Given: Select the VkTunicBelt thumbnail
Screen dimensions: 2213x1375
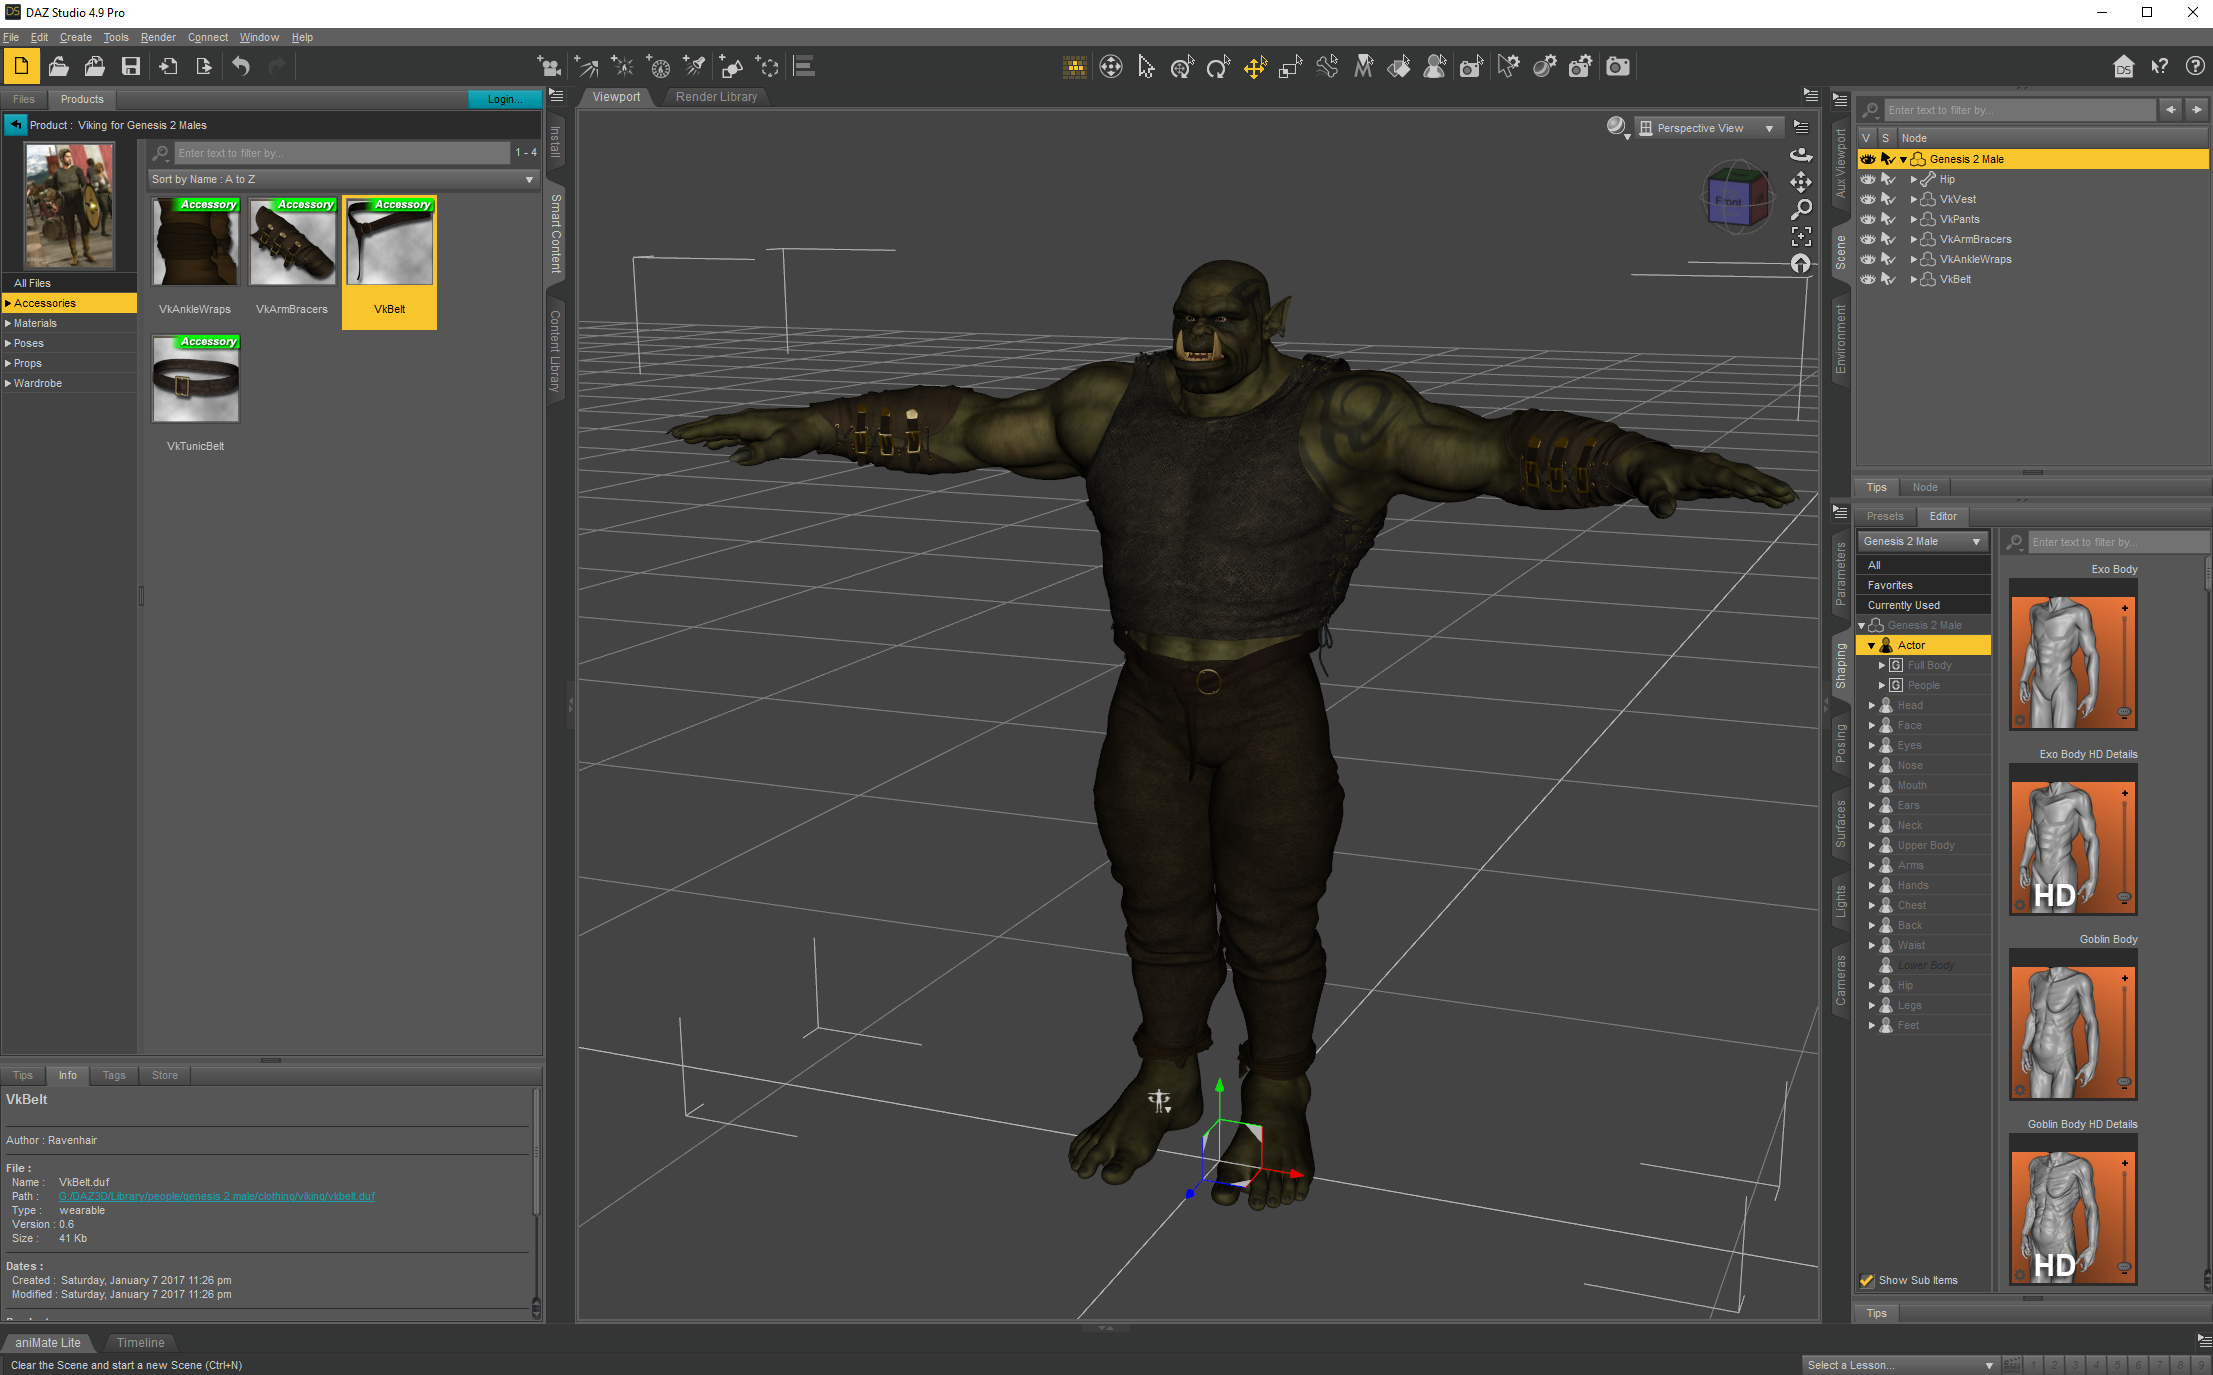Looking at the screenshot, I should point(196,379).
